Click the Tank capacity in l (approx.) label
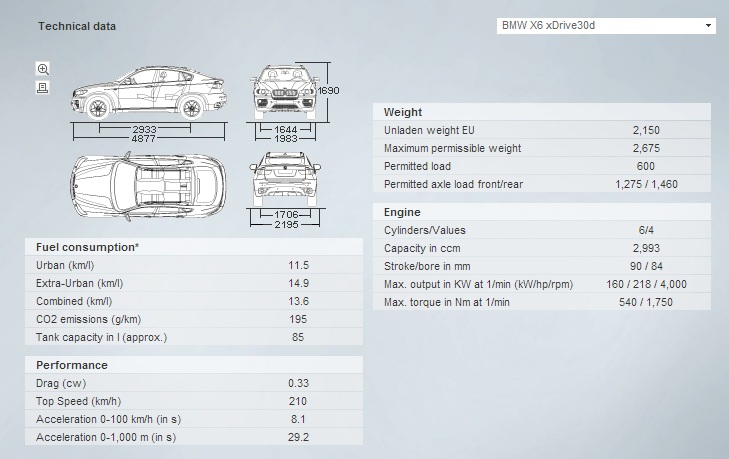Image resolution: width=729 pixels, height=459 pixels. pos(101,337)
